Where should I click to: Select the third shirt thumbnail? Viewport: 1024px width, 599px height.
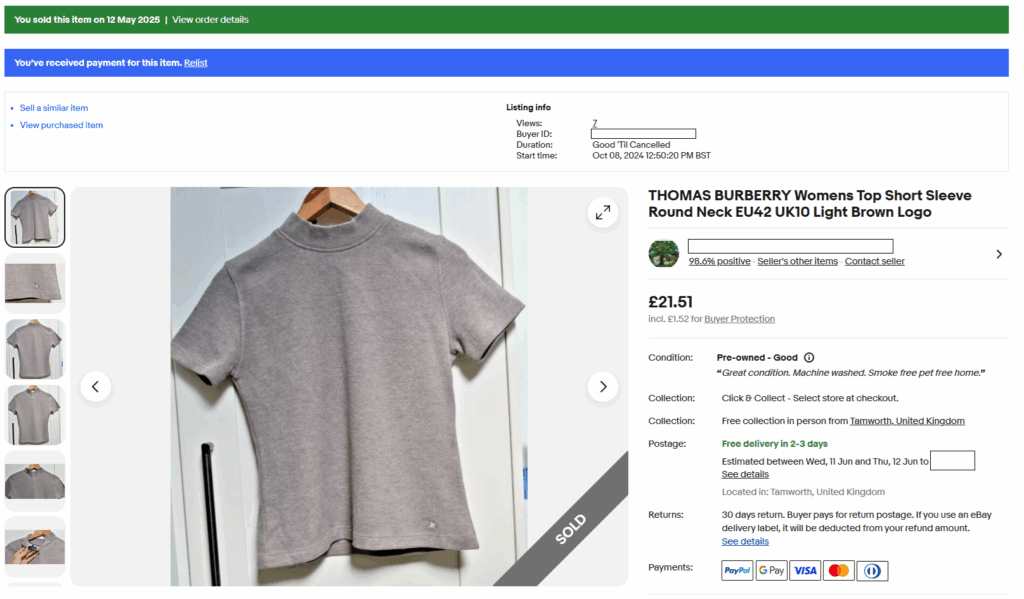(x=35, y=349)
